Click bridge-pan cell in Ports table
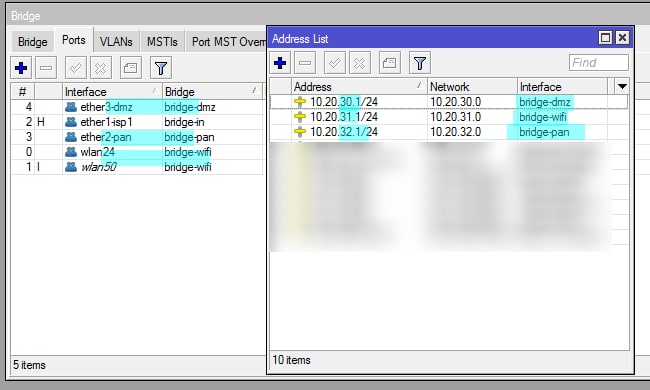Image resolution: width=650 pixels, height=390 pixels. click(189, 137)
